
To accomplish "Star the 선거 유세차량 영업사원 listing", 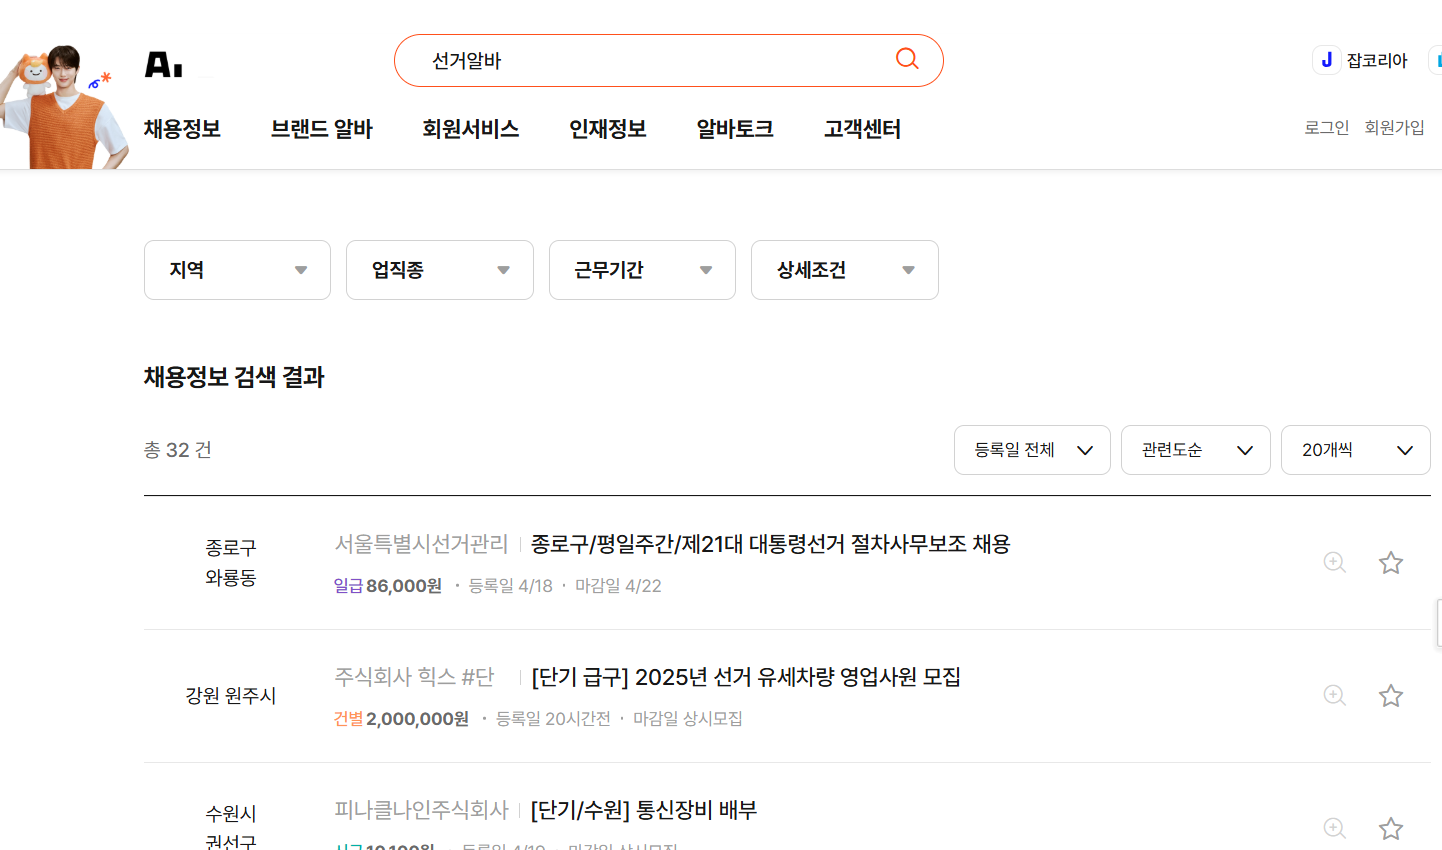I will [x=1390, y=696].
